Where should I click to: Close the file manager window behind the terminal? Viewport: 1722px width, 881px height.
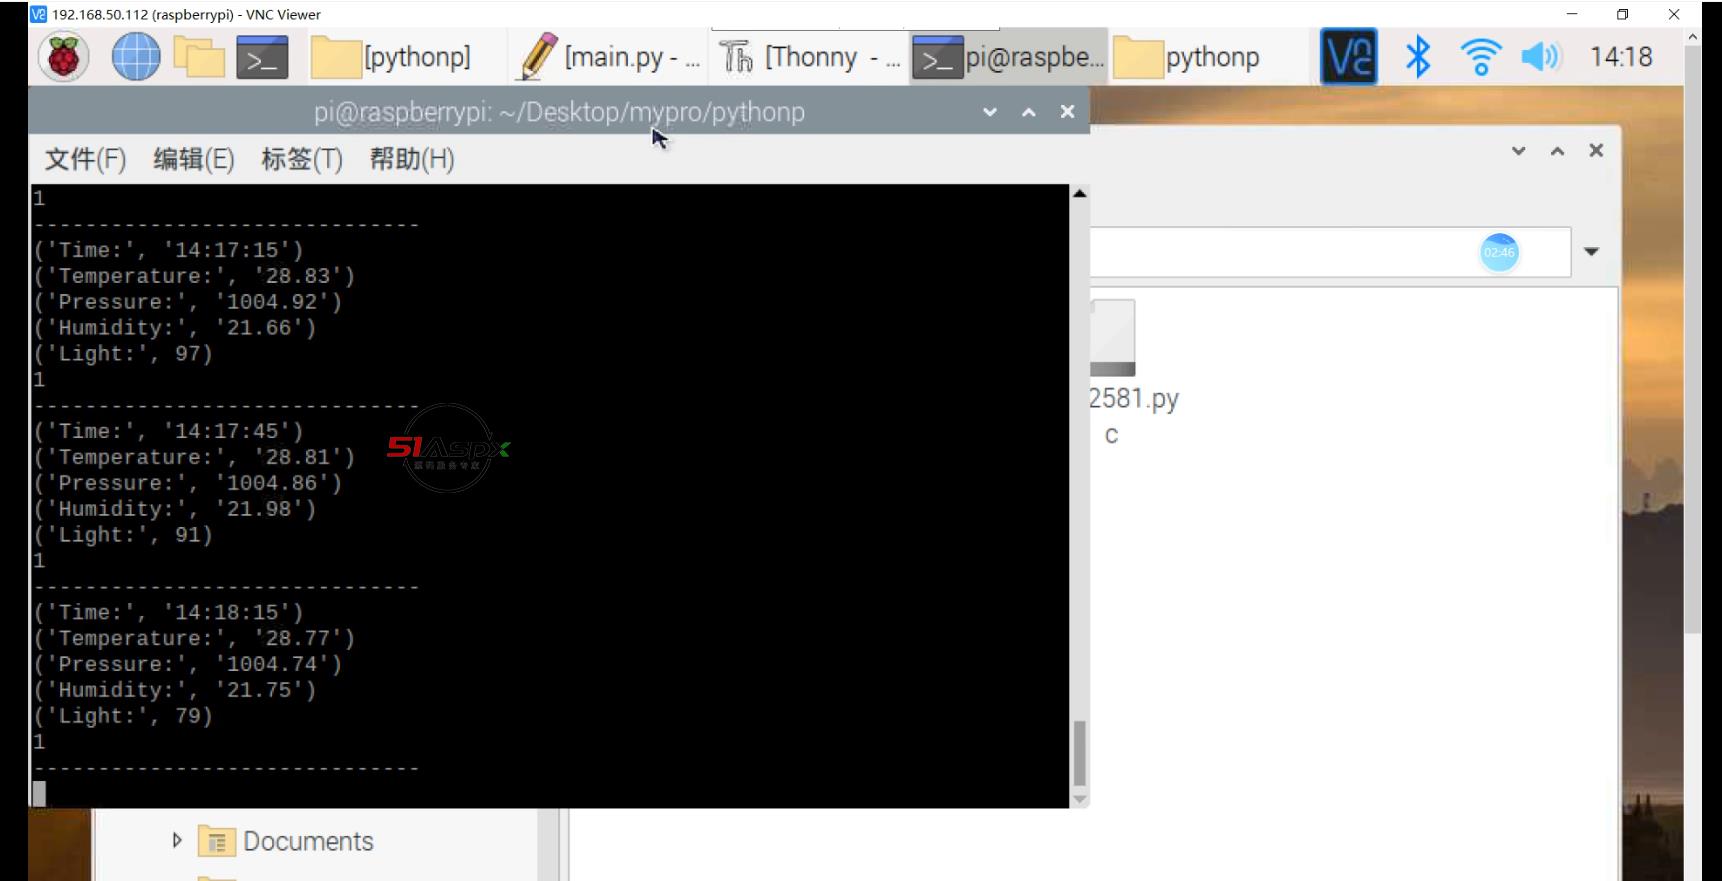pos(1596,151)
